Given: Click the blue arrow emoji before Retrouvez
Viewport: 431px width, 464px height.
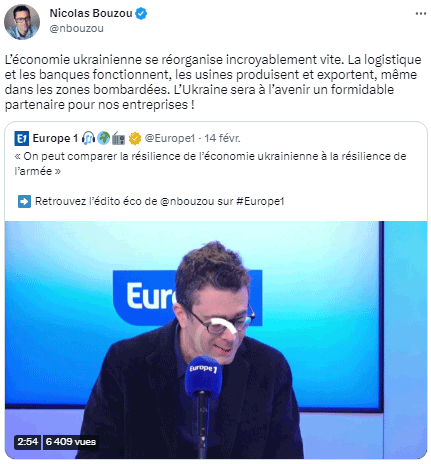Looking at the screenshot, I should (24, 202).
